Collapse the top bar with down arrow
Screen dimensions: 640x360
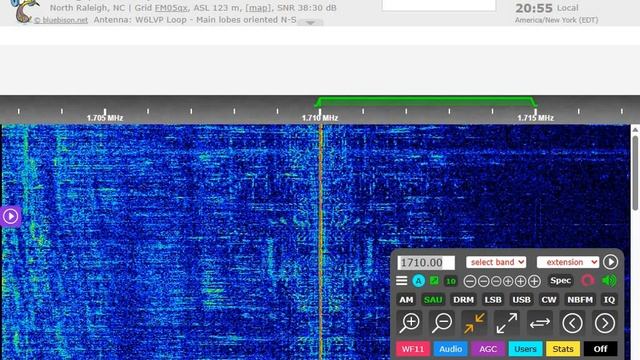pyautogui.click(x=310, y=23)
